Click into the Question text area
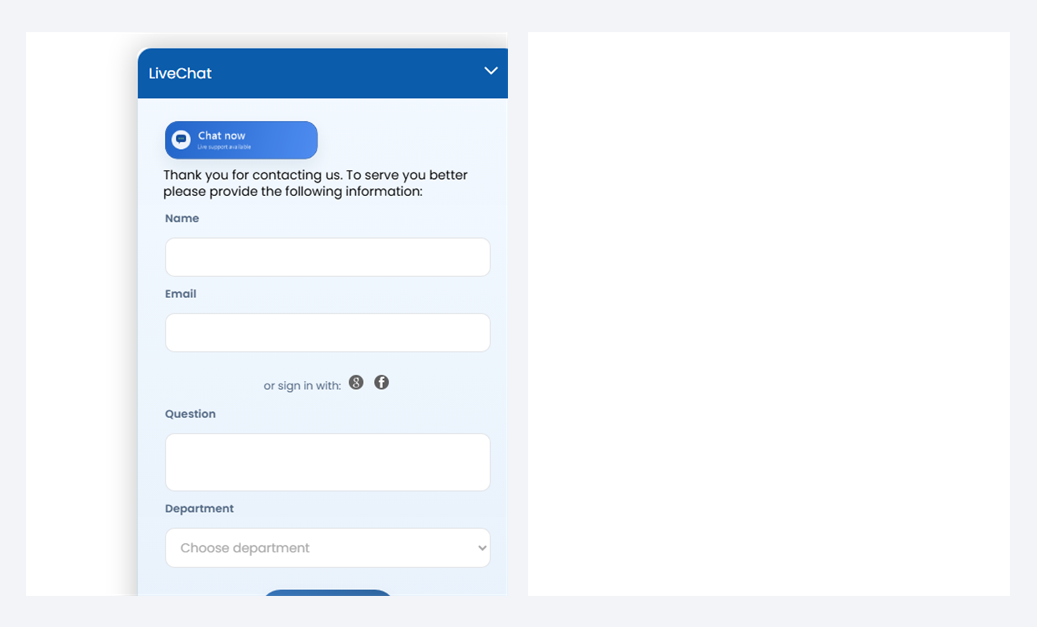Image resolution: width=1037 pixels, height=627 pixels. point(327,462)
